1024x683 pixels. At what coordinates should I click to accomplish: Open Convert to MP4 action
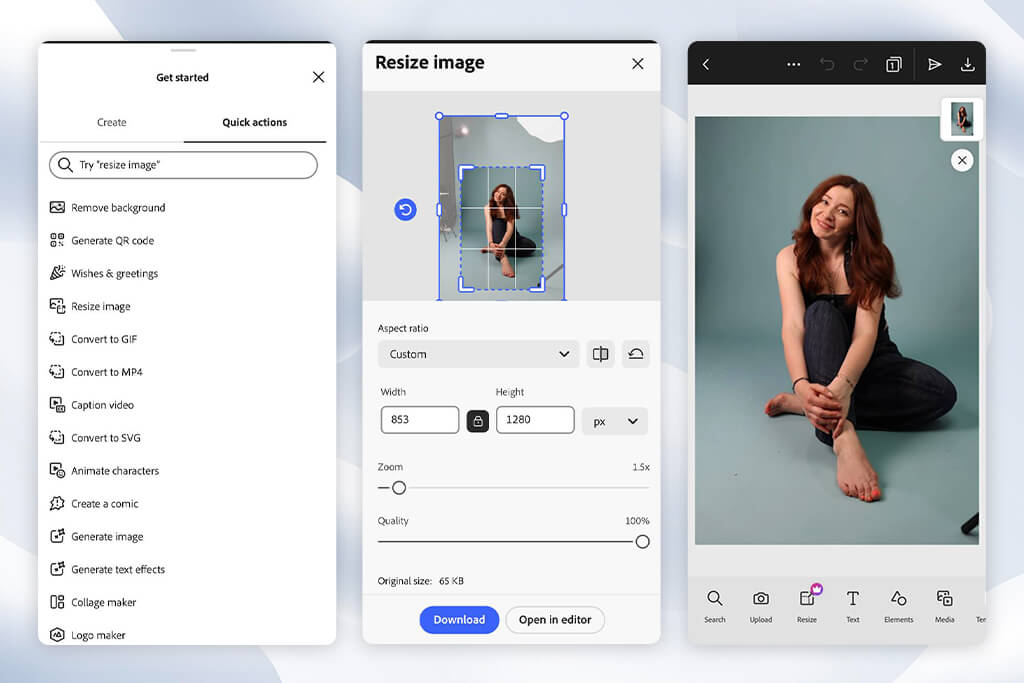coord(96,372)
